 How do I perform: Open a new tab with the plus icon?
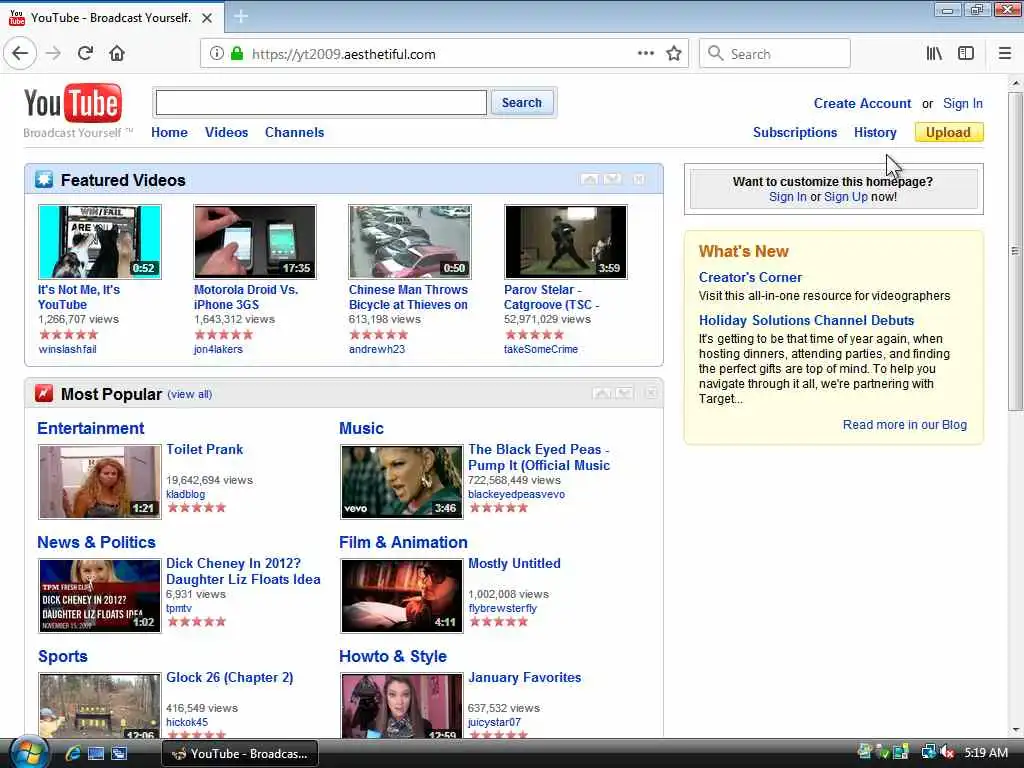coord(240,17)
